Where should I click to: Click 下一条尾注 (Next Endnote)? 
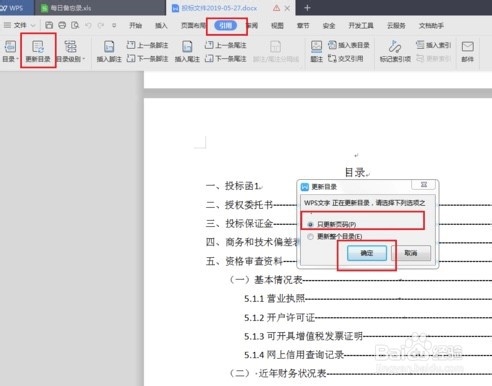[x=226, y=59]
